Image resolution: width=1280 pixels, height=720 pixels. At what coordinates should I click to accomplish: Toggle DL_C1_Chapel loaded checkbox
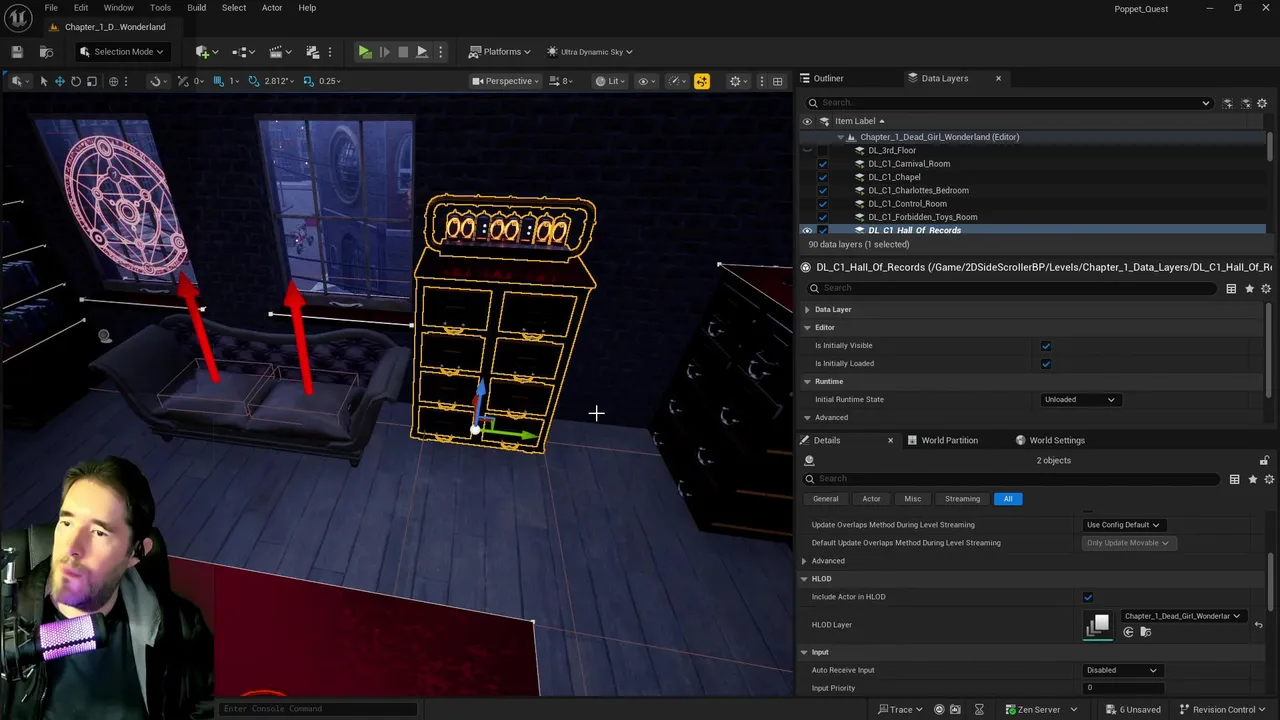(823, 177)
